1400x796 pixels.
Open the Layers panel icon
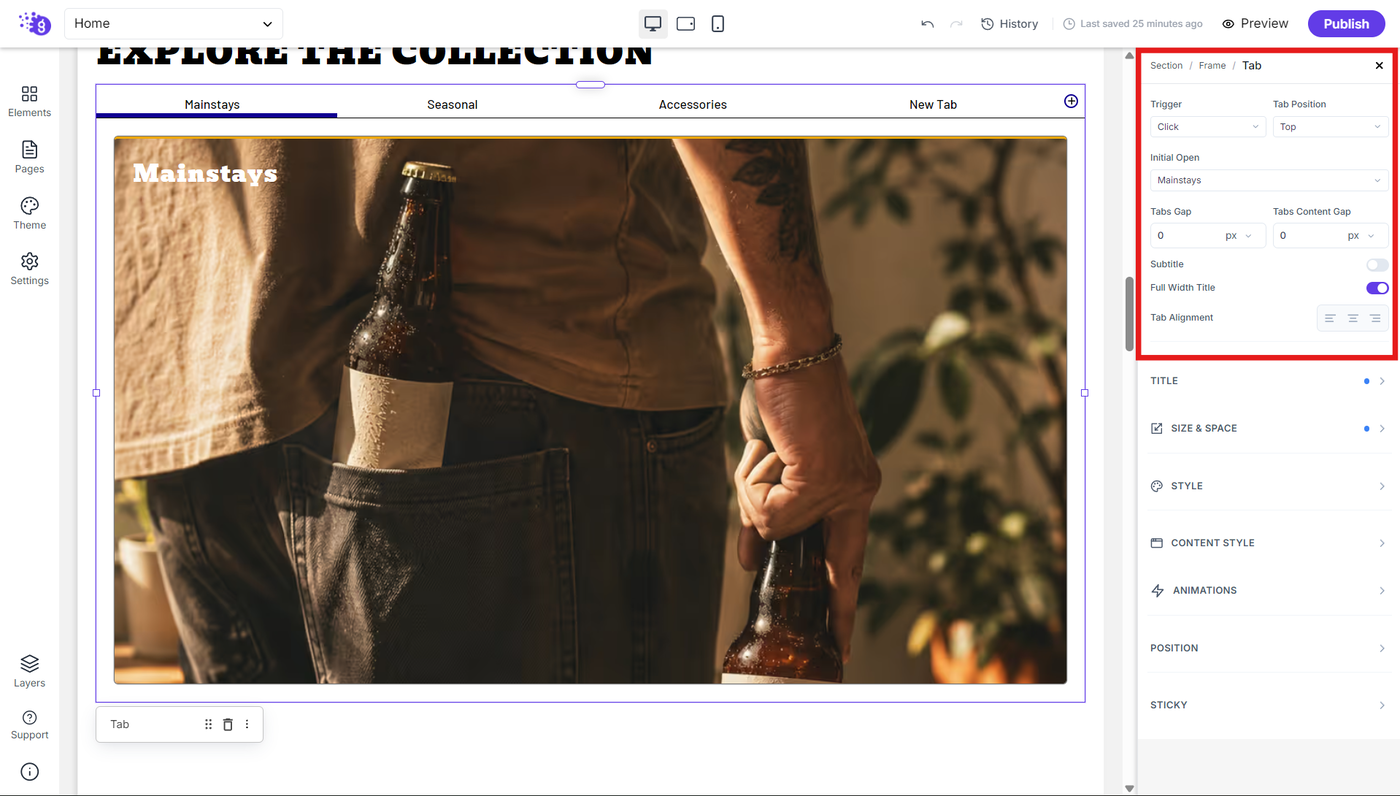[29, 664]
